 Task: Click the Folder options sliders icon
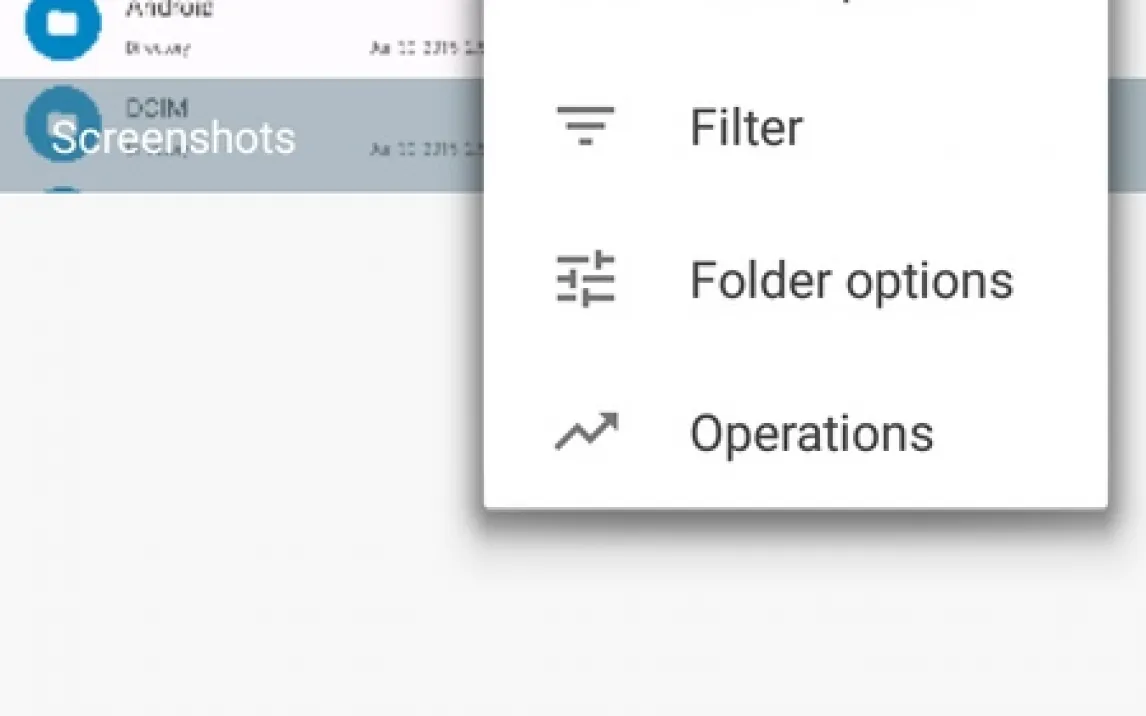[585, 279]
